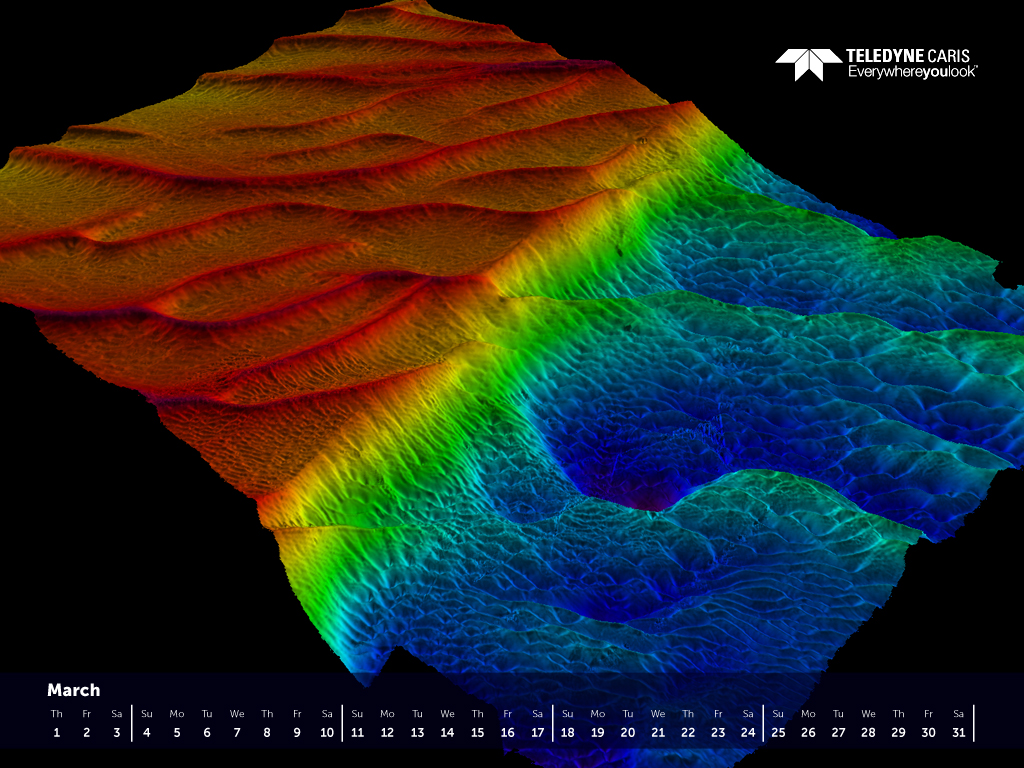Select calendar date 3
Screen dimensions: 1024x768
click(117, 733)
